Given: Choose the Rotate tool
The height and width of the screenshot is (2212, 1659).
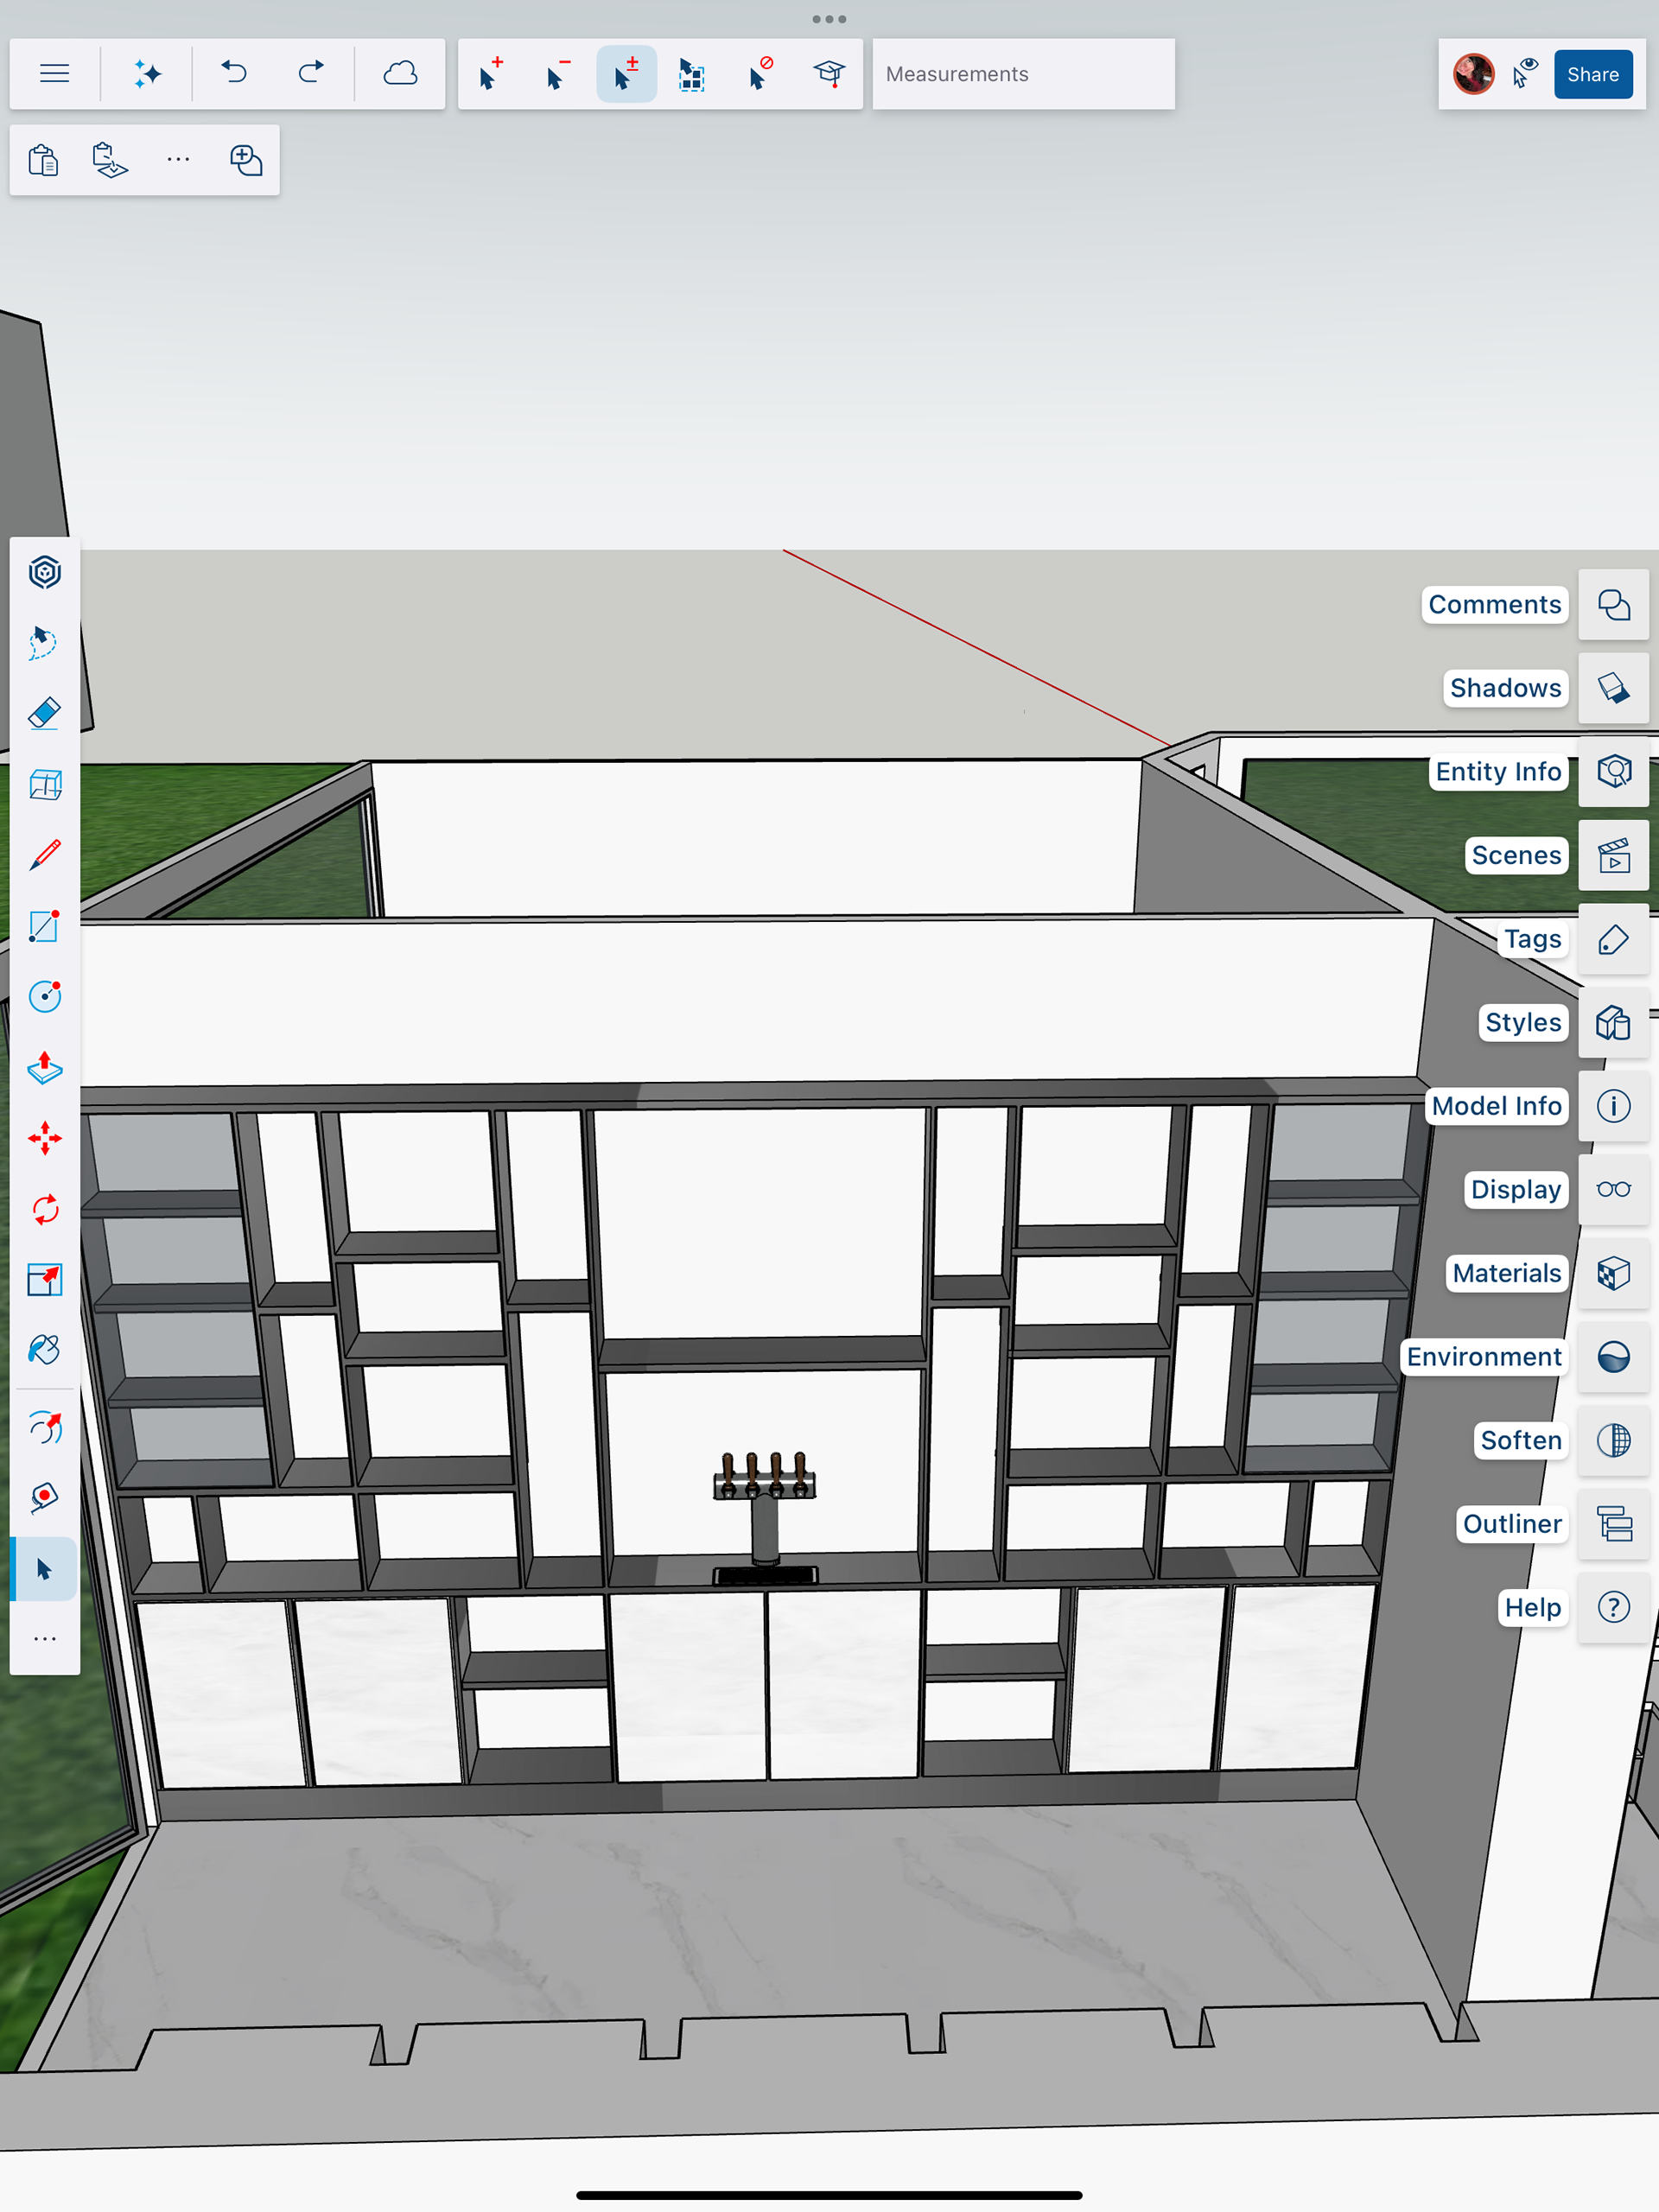Looking at the screenshot, I should [x=44, y=1209].
